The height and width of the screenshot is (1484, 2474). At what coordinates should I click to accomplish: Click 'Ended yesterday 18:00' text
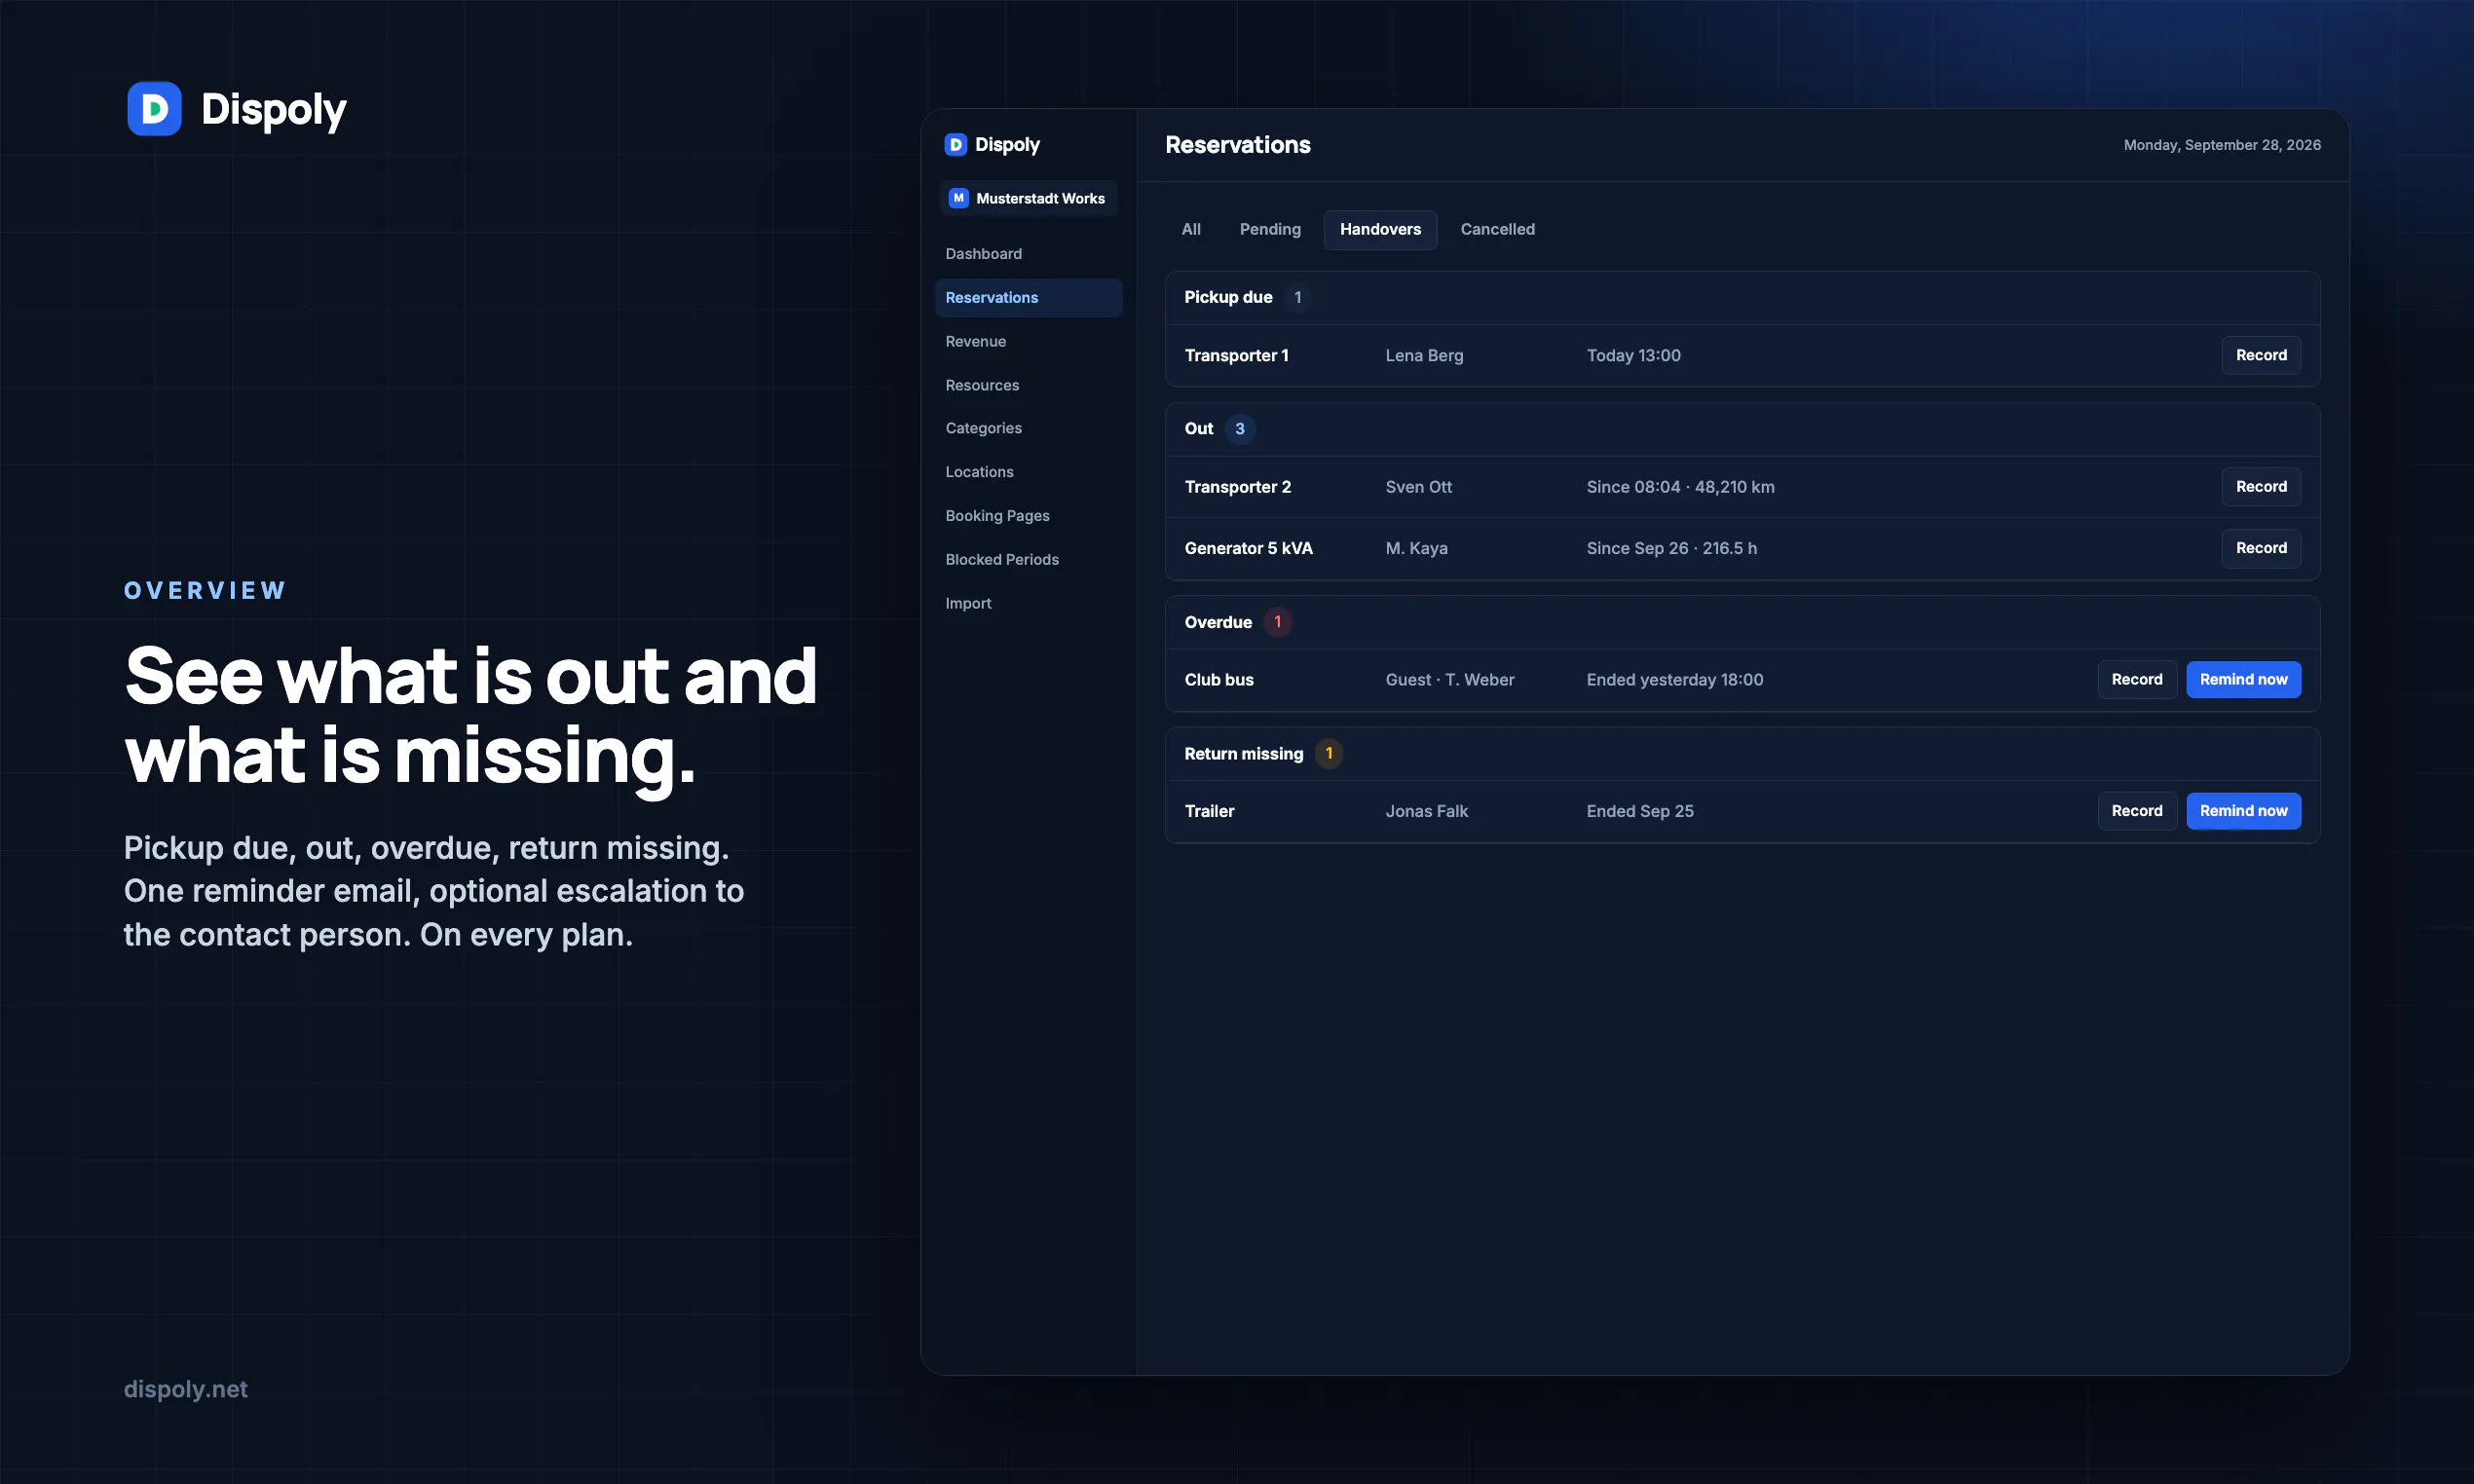[1674, 680]
